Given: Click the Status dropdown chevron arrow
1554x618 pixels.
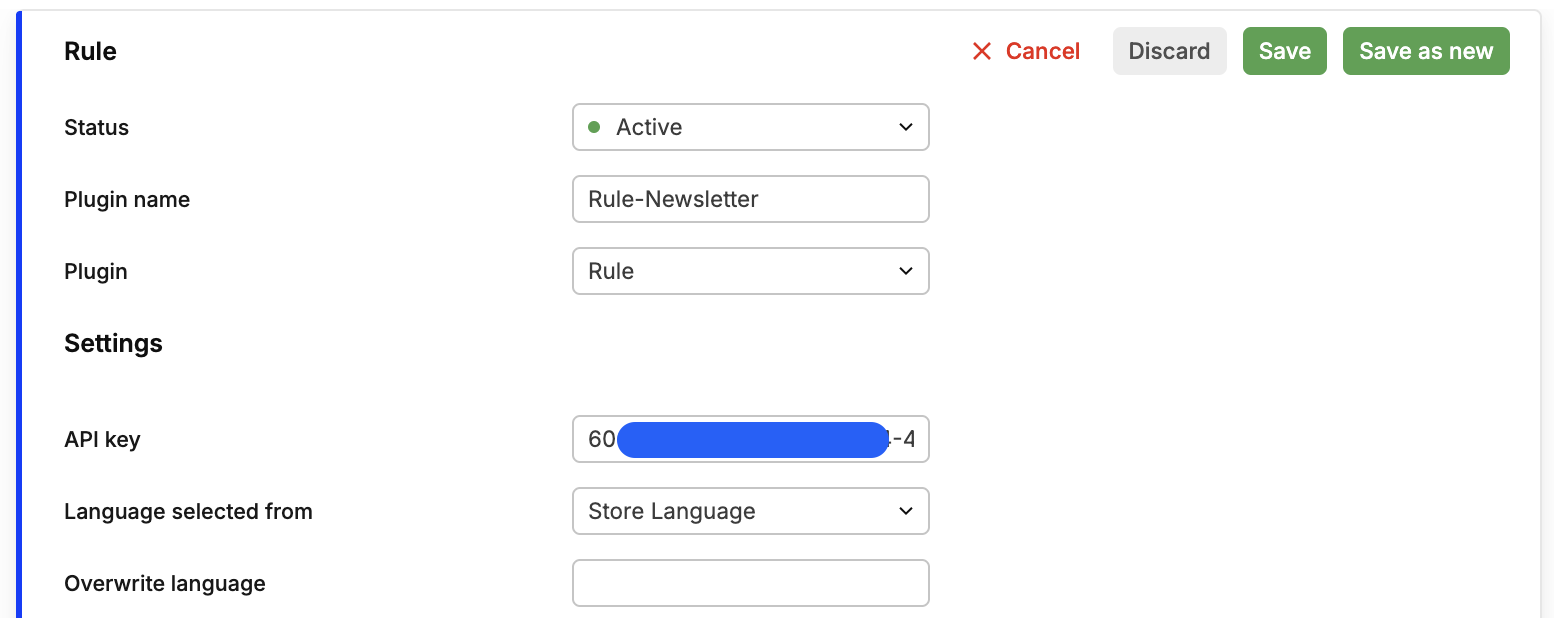Looking at the screenshot, I should coord(905,127).
